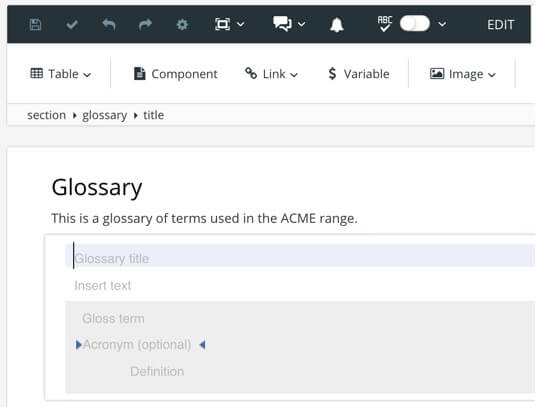Redo the last action
Screen dimensions: 536x408
coord(145,25)
